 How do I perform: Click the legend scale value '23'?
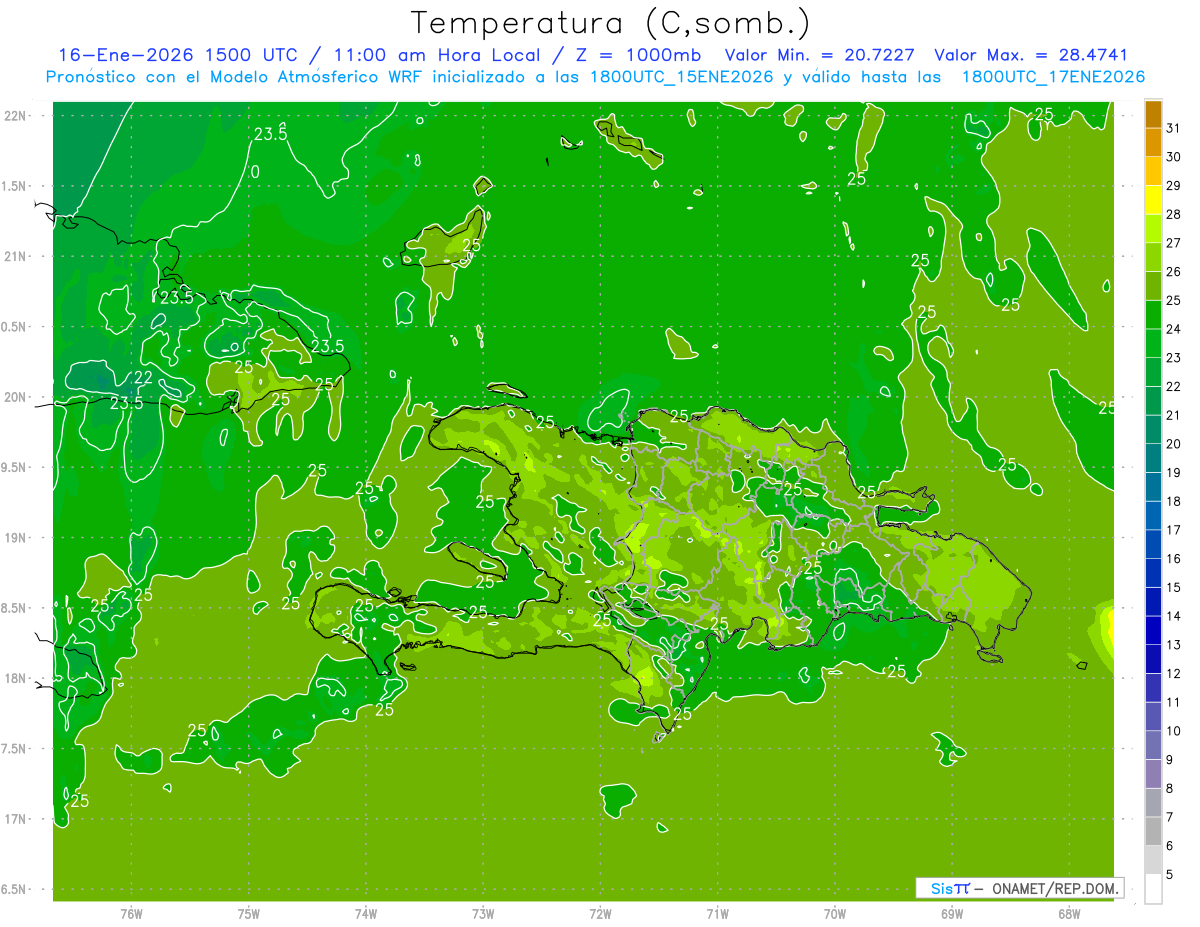tap(1174, 358)
